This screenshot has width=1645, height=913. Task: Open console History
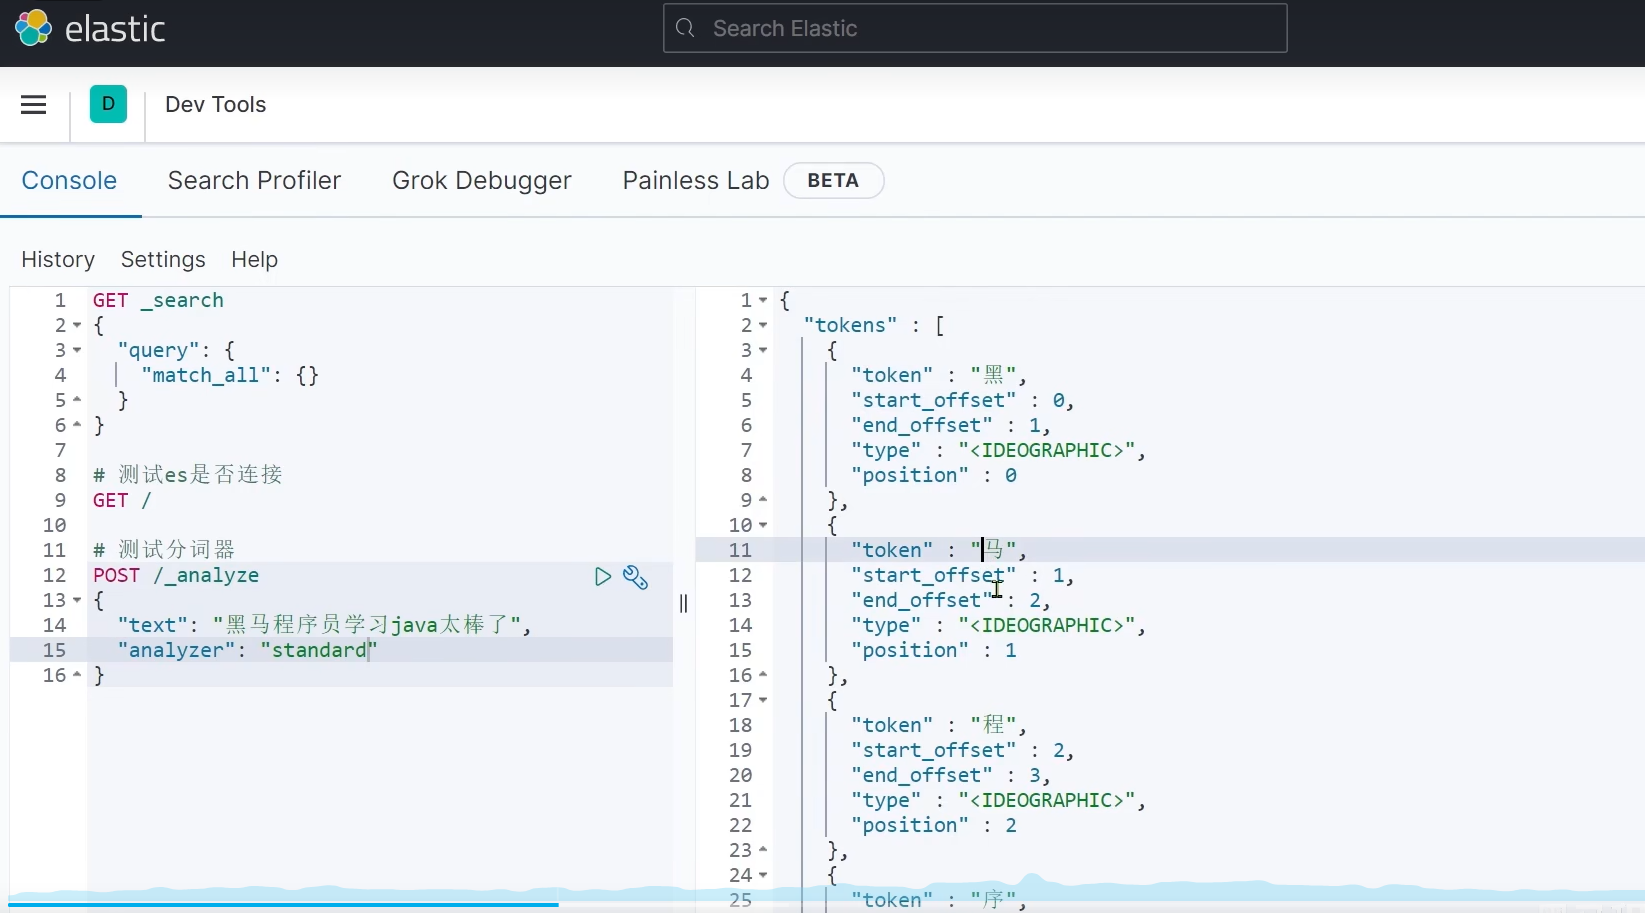(x=58, y=260)
